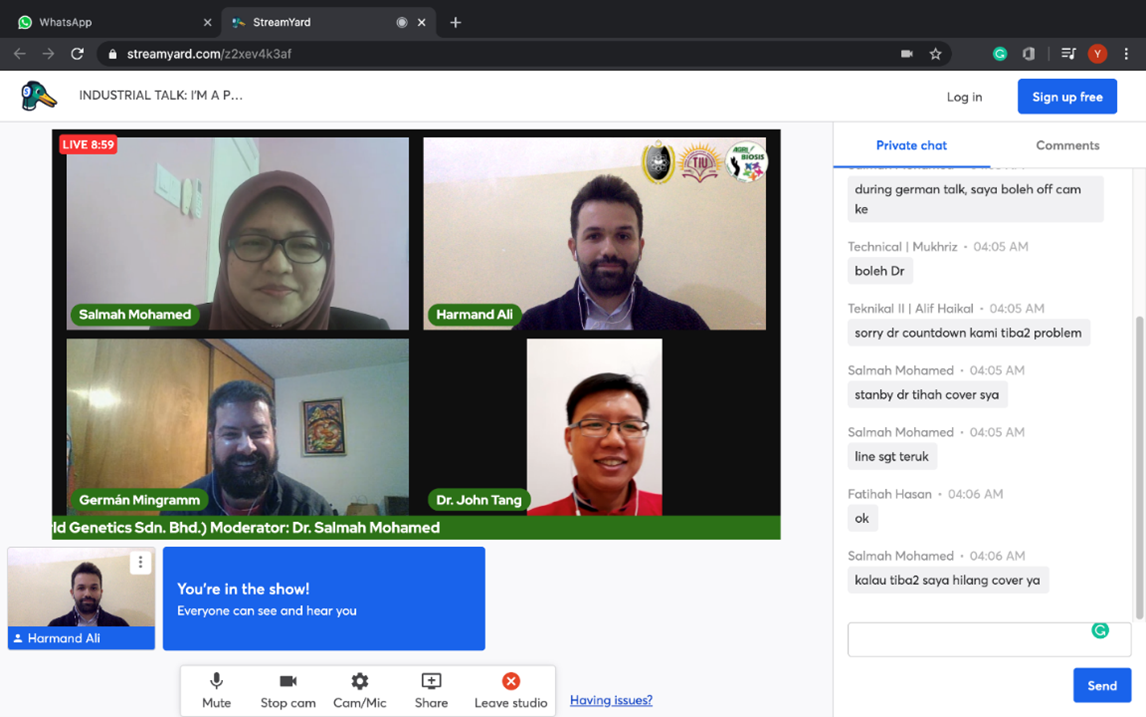Stop the camera feed
This screenshot has height=717, width=1146.
pyautogui.click(x=288, y=690)
